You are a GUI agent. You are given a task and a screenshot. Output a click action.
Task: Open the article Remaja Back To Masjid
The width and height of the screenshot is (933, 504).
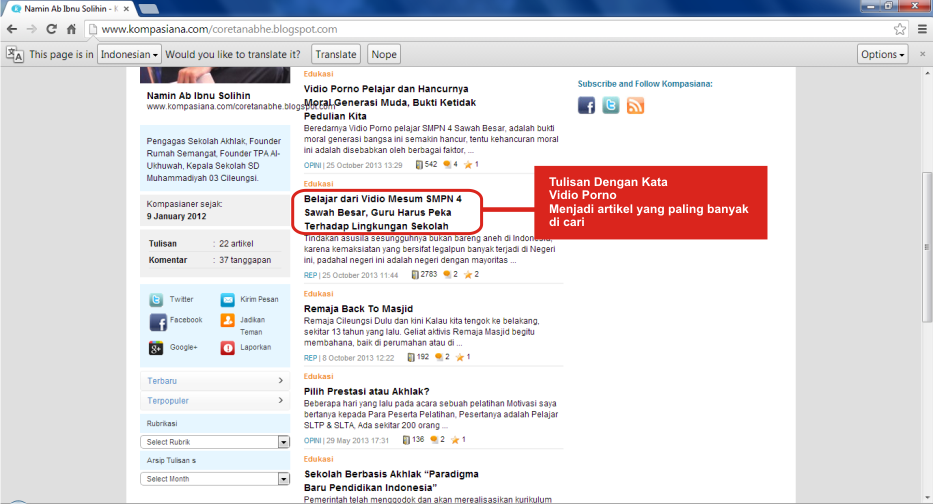[x=358, y=309]
